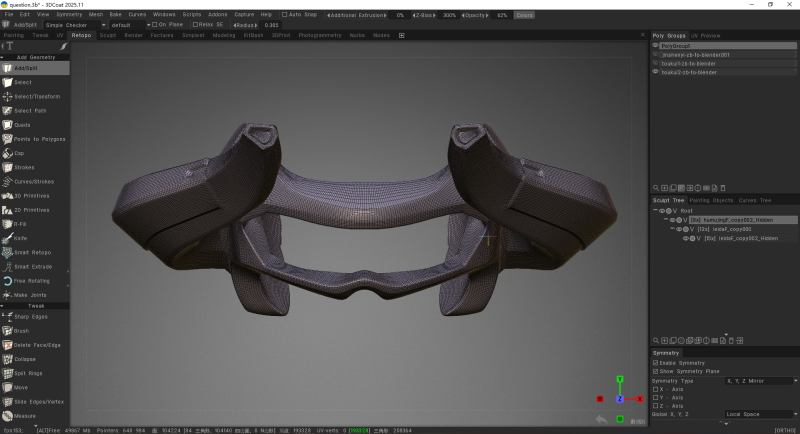Toggle visibility of PolyGroup1
The image size is (800, 434).
(x=656, y=45)
